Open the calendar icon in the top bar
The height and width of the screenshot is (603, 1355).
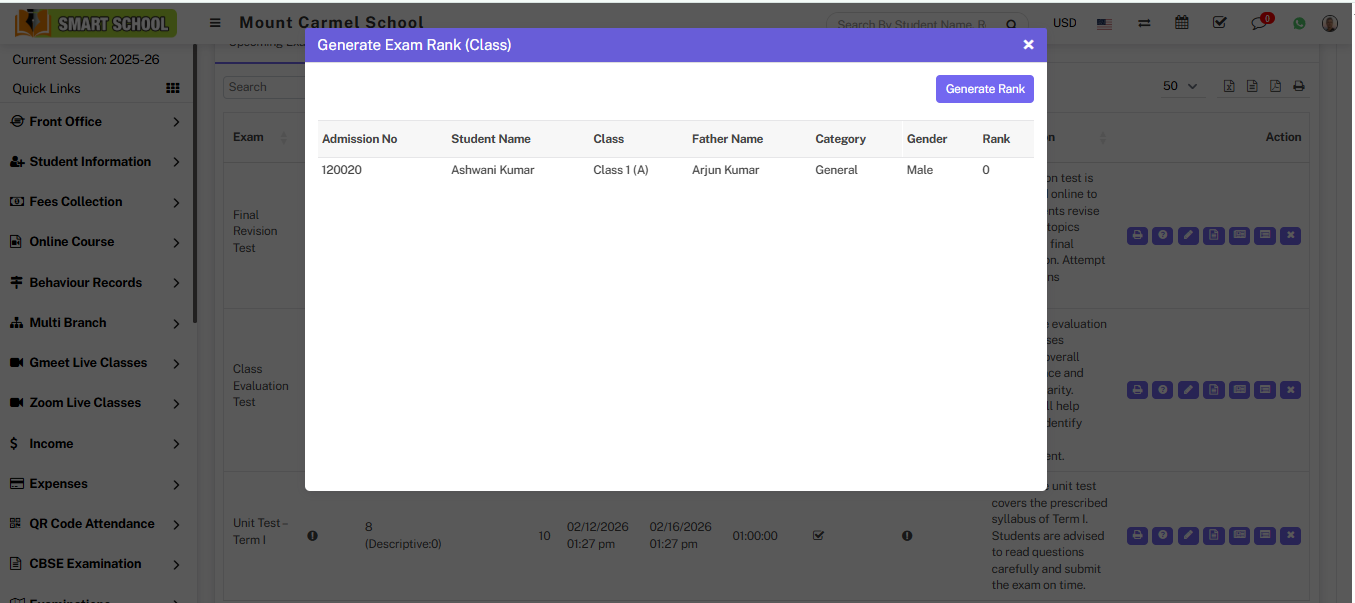click(x=1181, y=23)
